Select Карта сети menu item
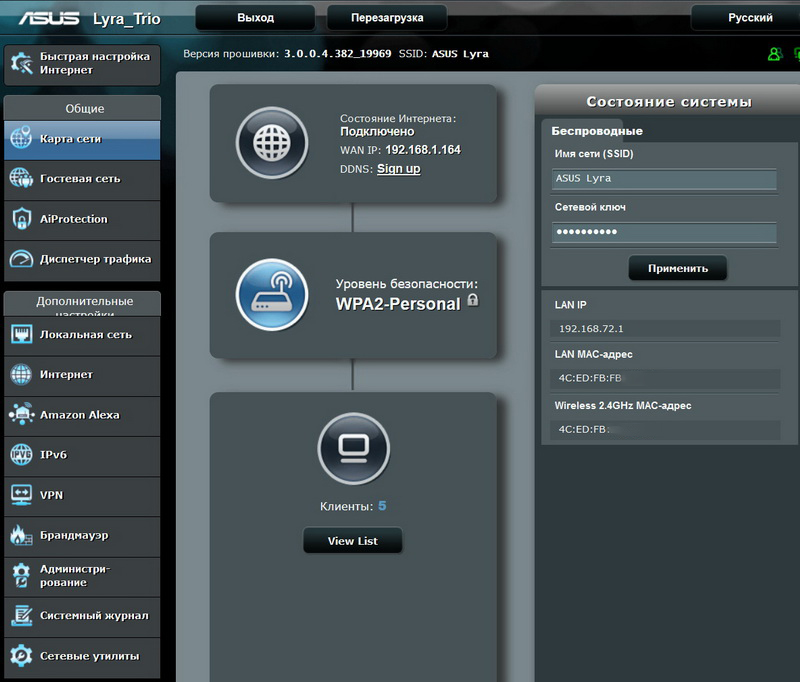This screenshot has height=682, width=800. click(x=81, y=139)
